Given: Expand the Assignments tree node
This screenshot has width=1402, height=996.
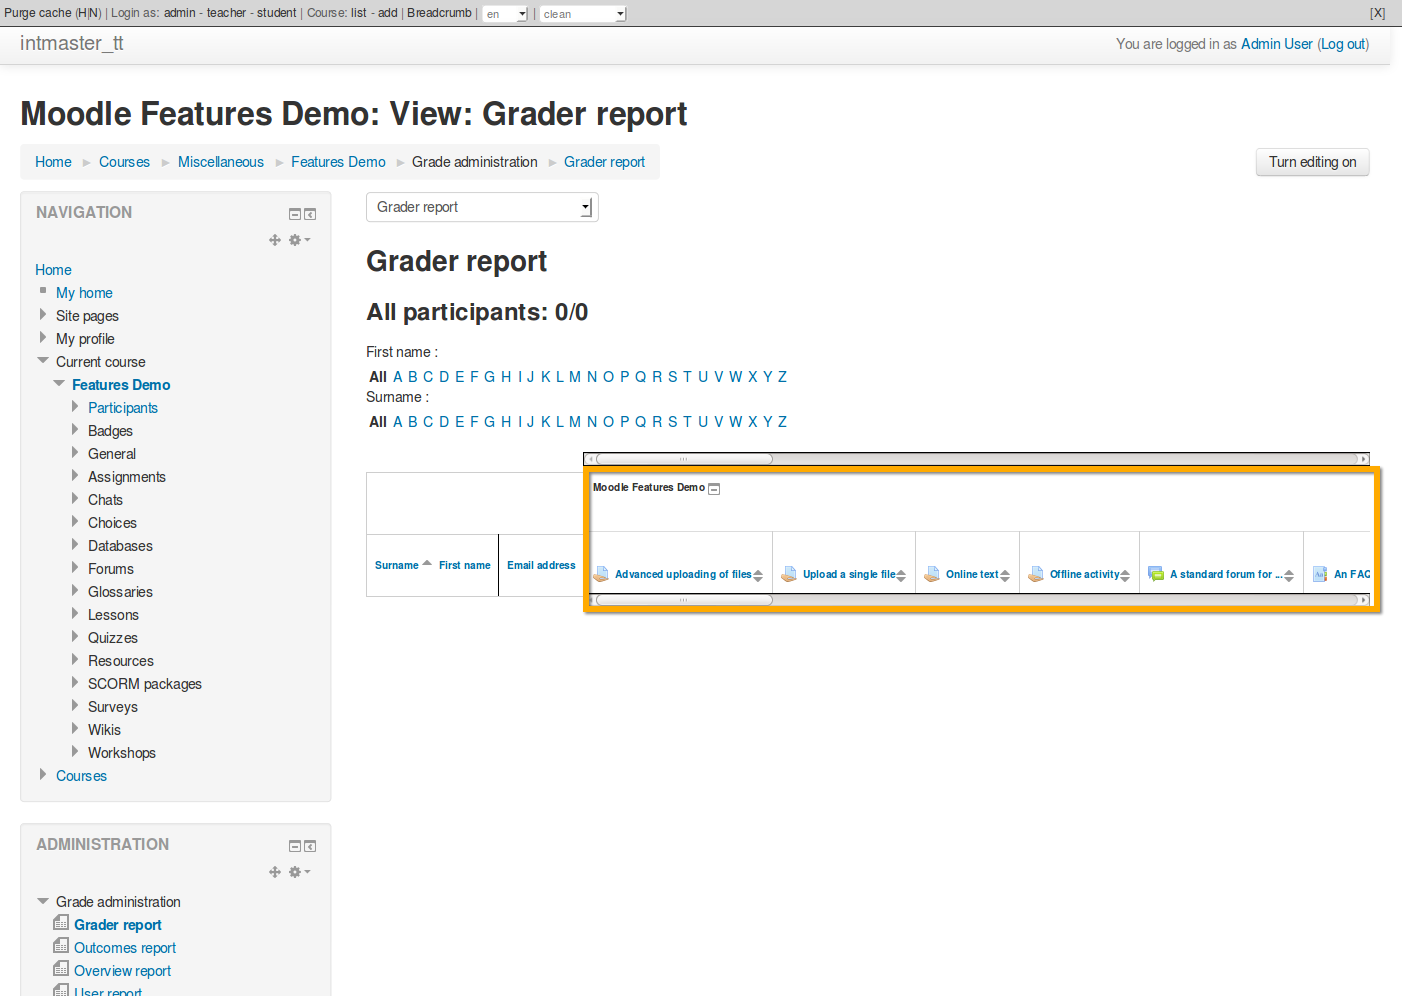Looking at the screenshot, I should (75, 476).
